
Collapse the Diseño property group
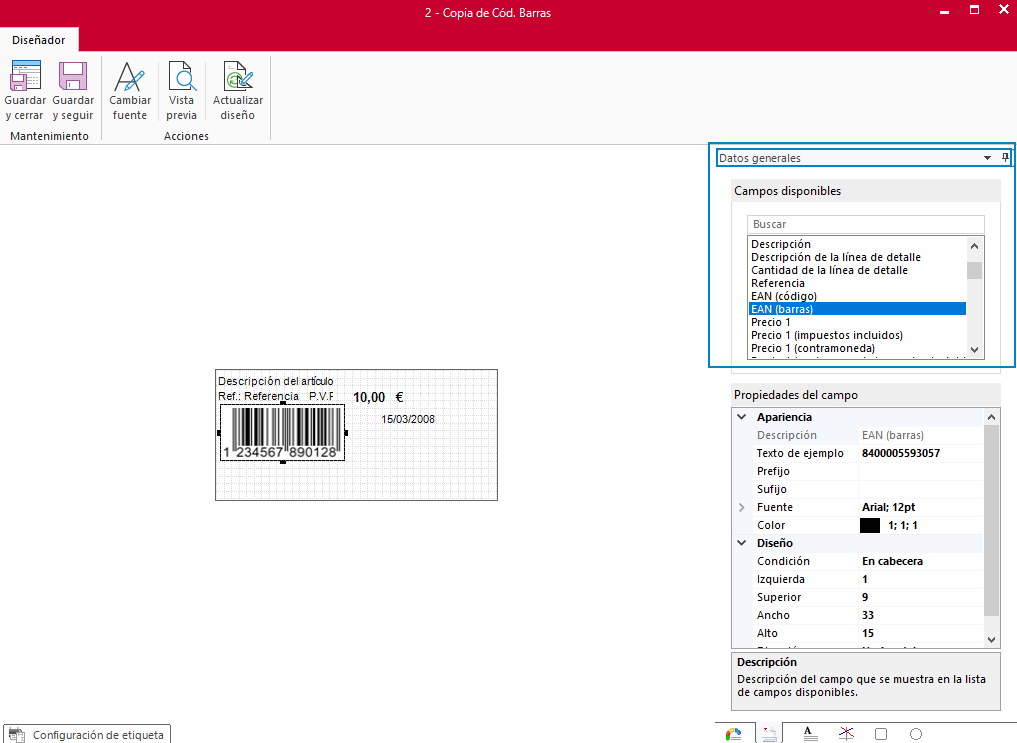(x=742, y=543)
